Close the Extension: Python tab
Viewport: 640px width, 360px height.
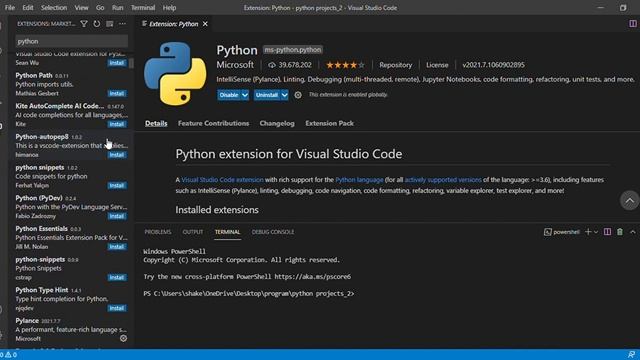205,24
